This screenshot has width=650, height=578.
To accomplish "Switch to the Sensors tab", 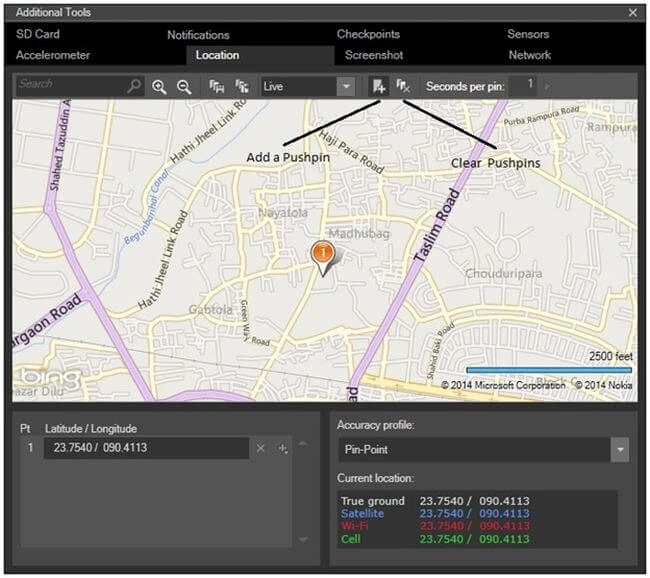I will (x=528, y=34).
